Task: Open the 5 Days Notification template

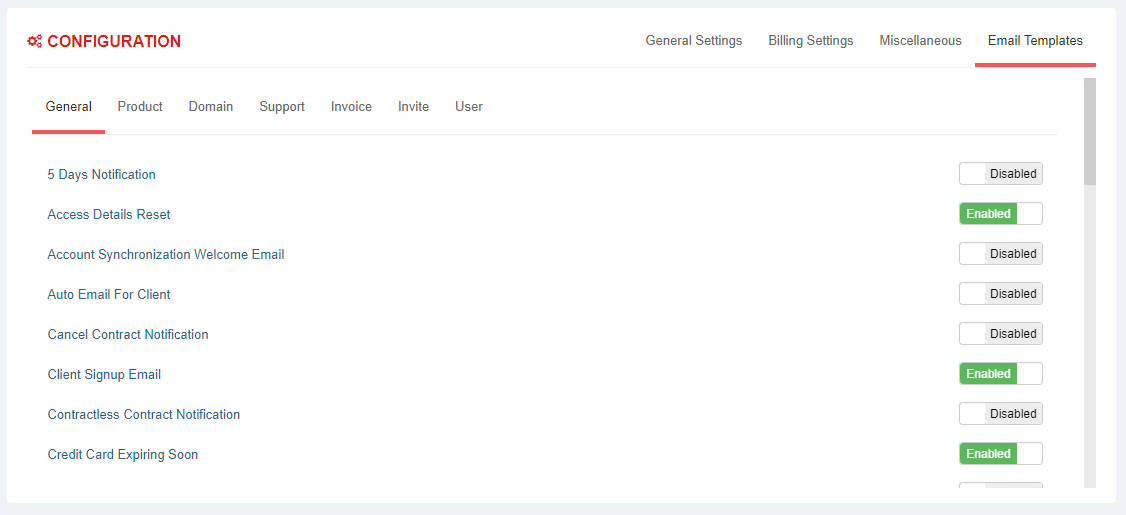Action: point(101,175)
